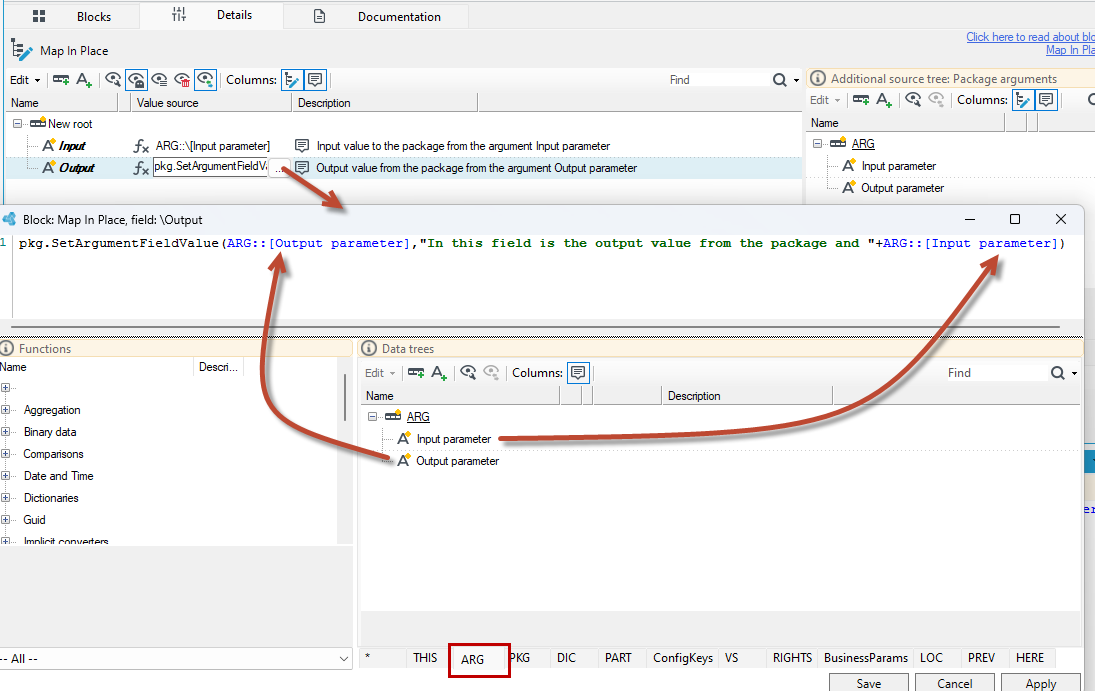Viewport: 1095px width, 691px height.
Task: Expand the Comparisons functions group
Action: pos(6,454)
